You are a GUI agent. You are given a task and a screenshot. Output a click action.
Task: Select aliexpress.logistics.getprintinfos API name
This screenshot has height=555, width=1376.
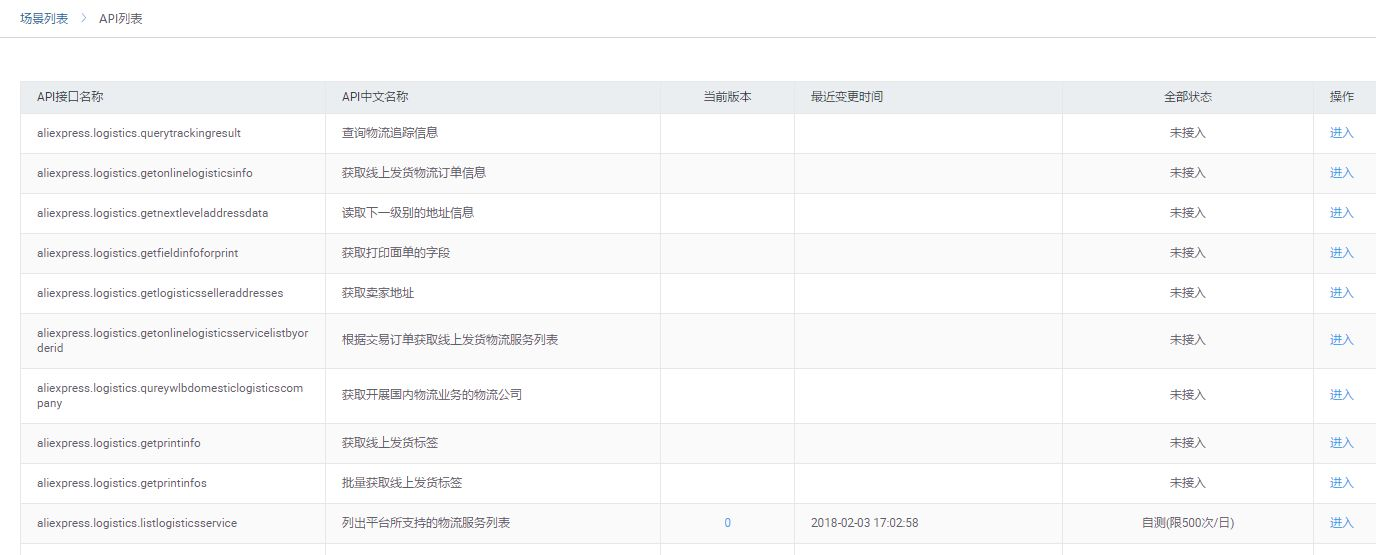click(122, 483)
